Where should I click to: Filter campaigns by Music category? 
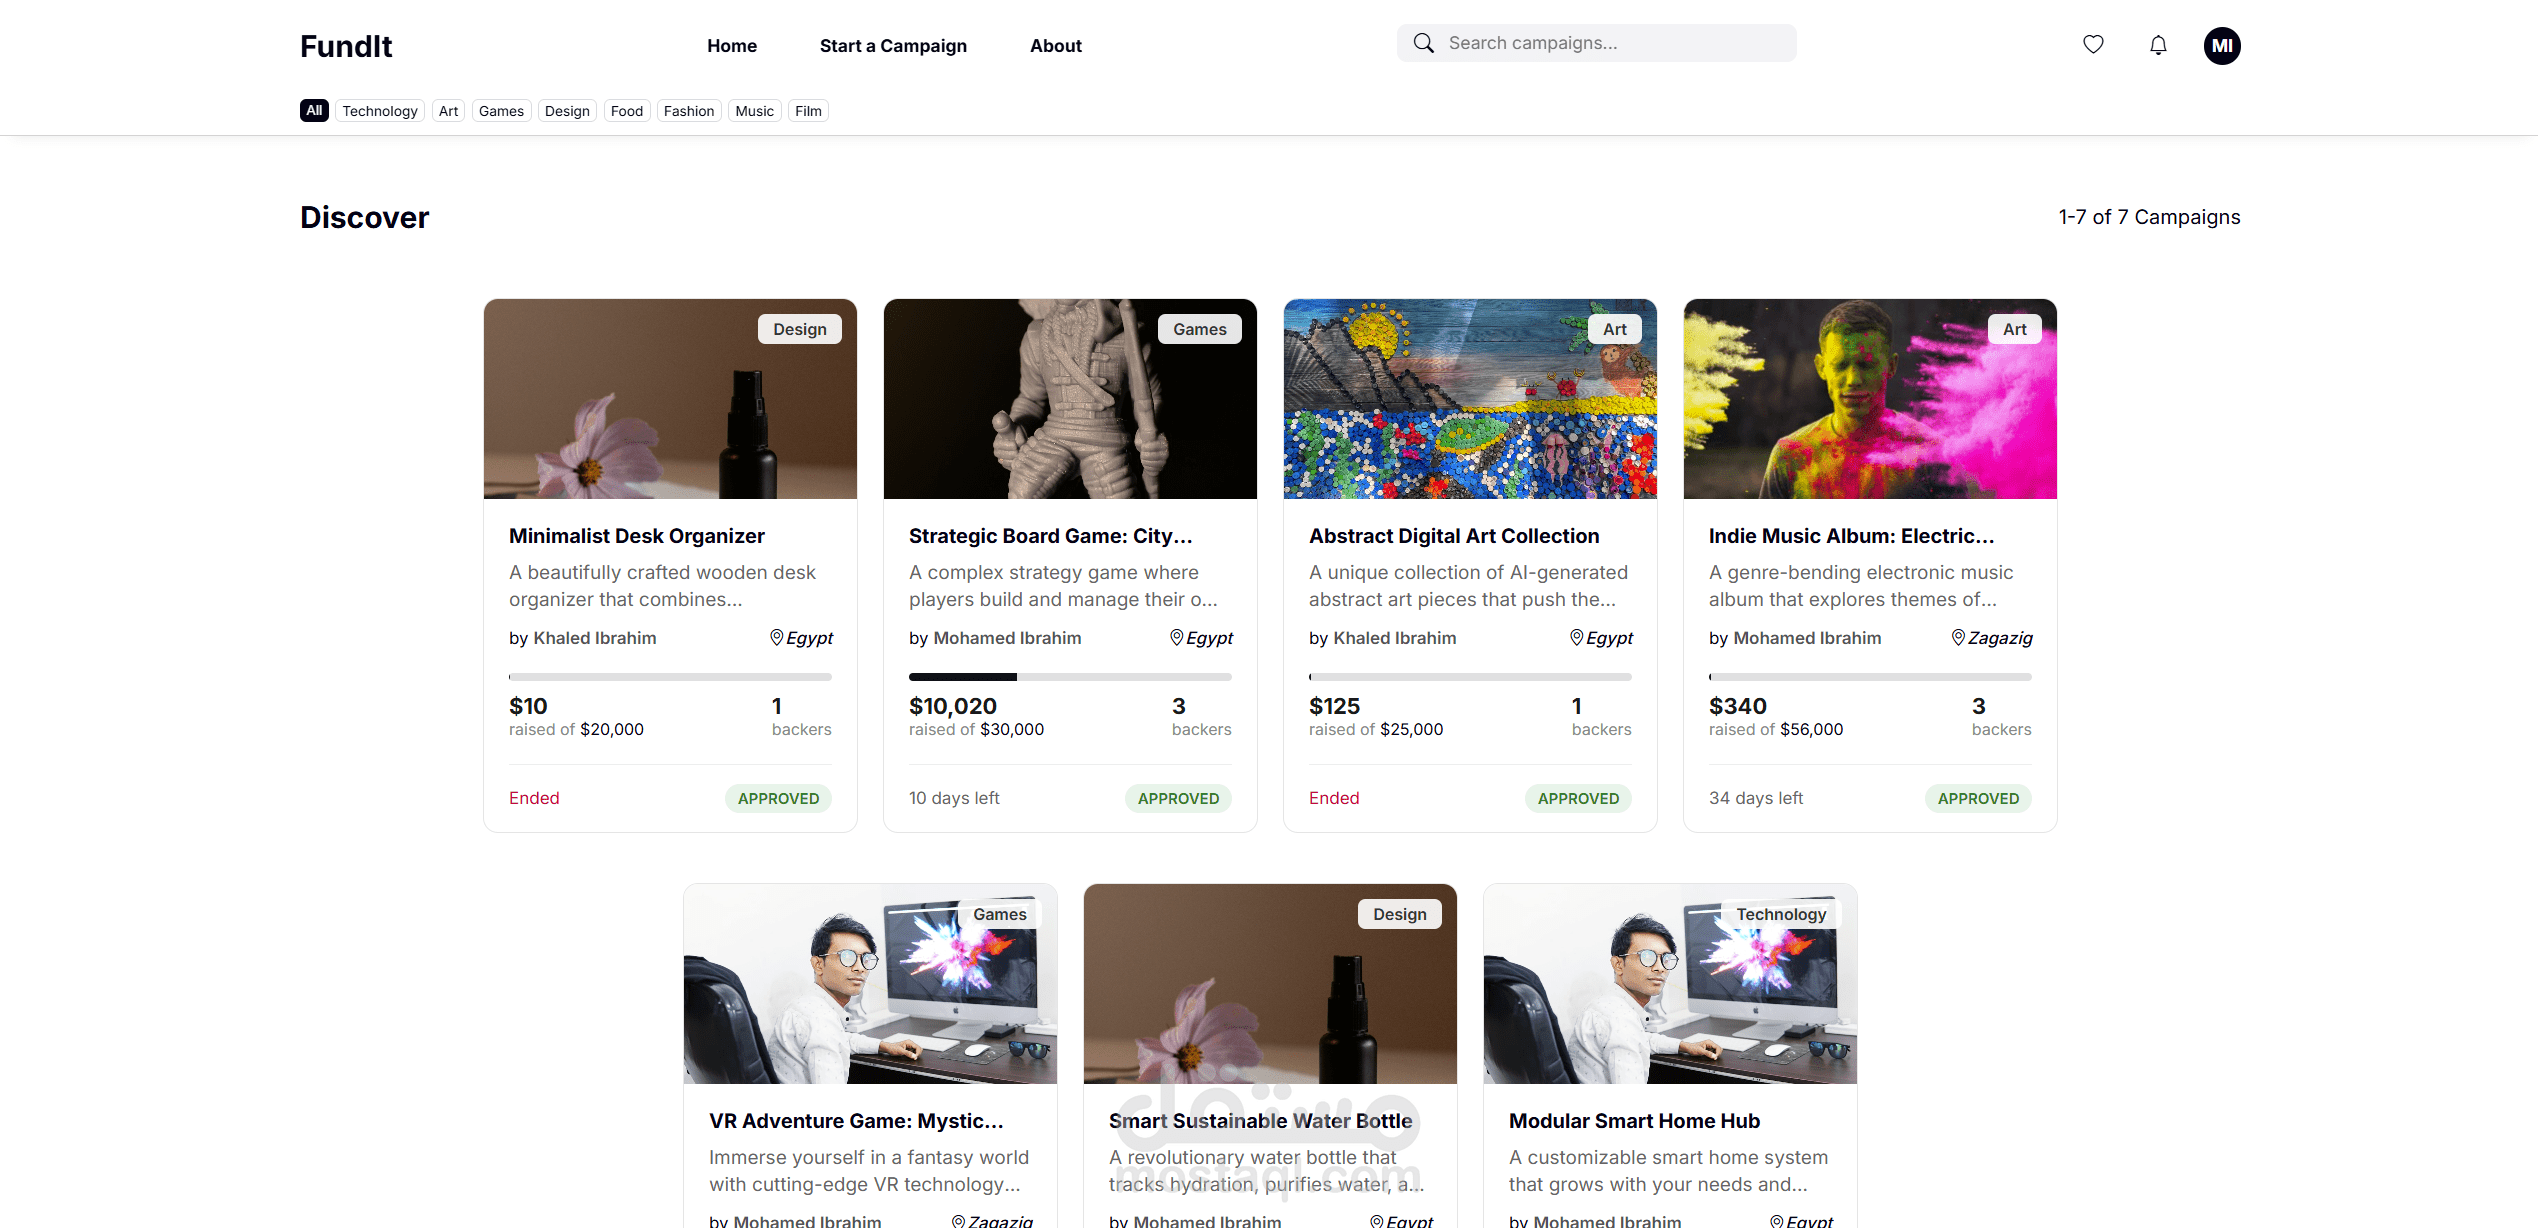754,111
